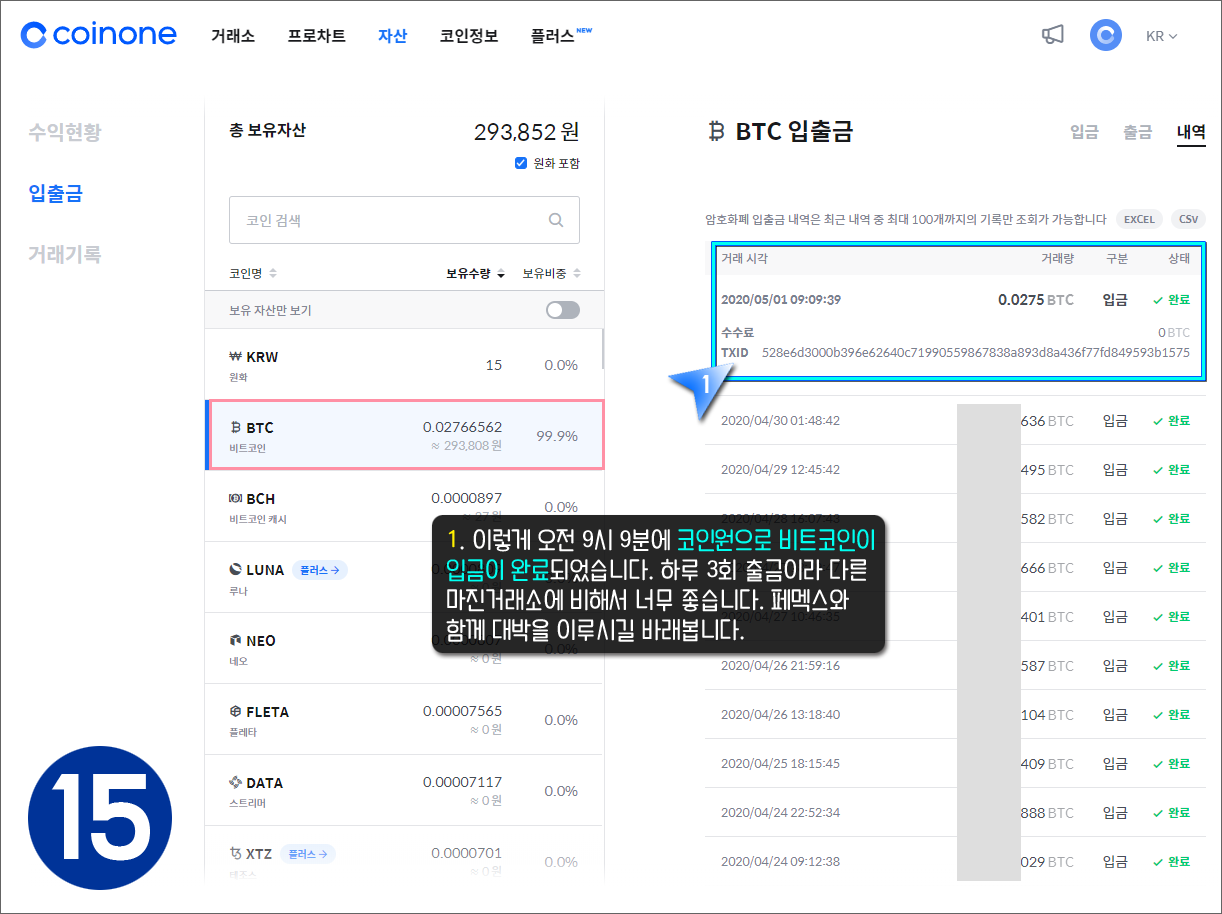Click the search magnifier icon in coin search

[x=556, y=220]
